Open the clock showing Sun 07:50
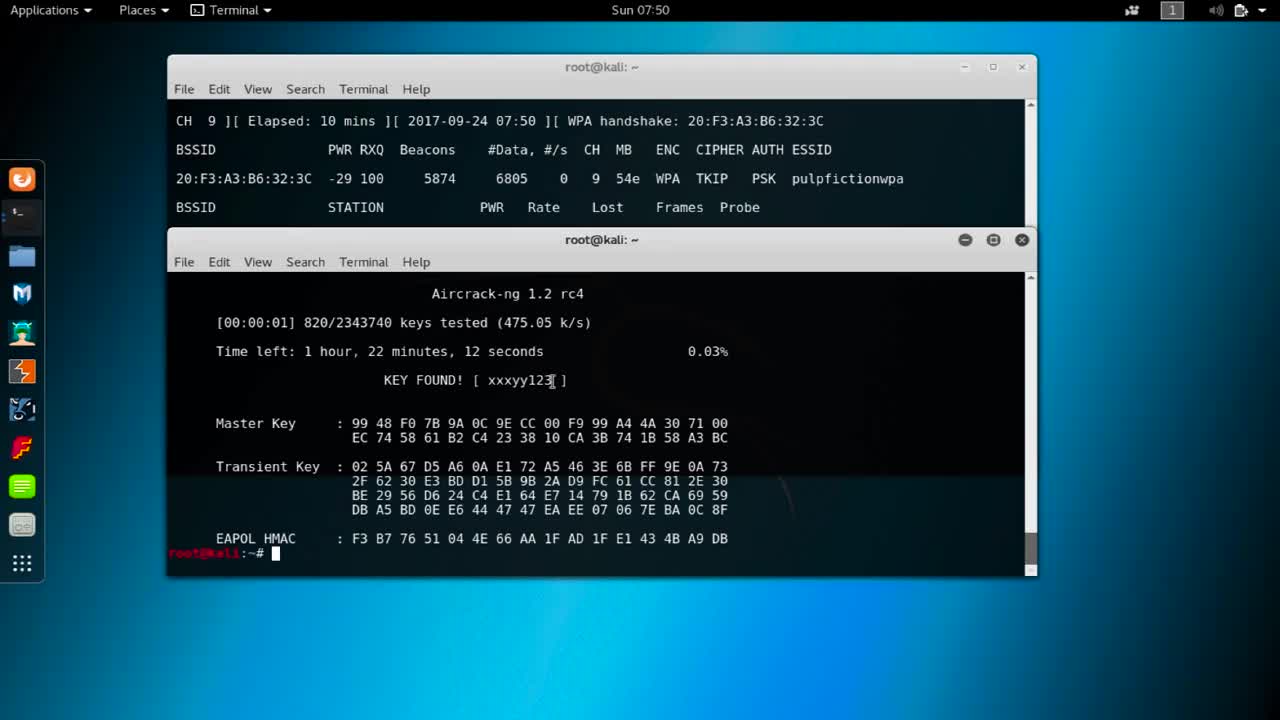Viewport: 1280px width, 720px height. 640,10
